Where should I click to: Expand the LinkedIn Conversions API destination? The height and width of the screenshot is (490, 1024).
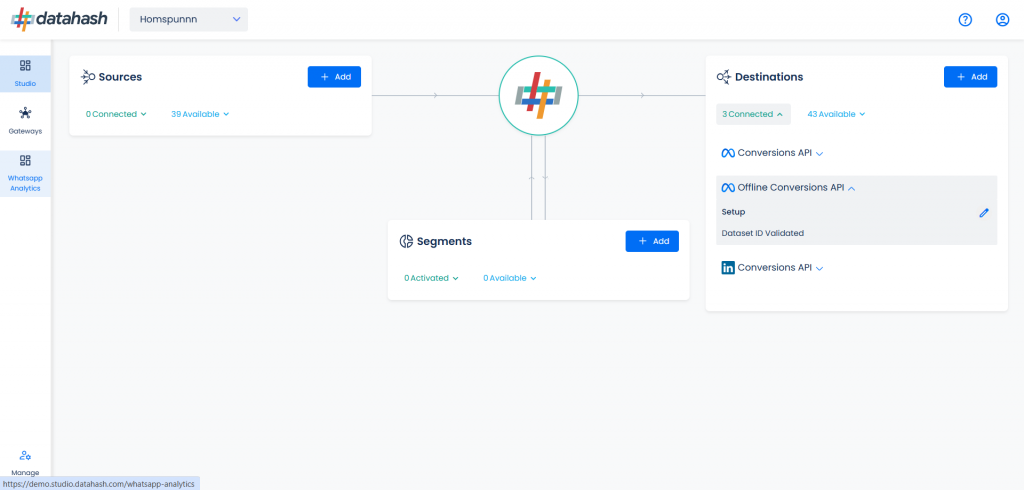772,268
